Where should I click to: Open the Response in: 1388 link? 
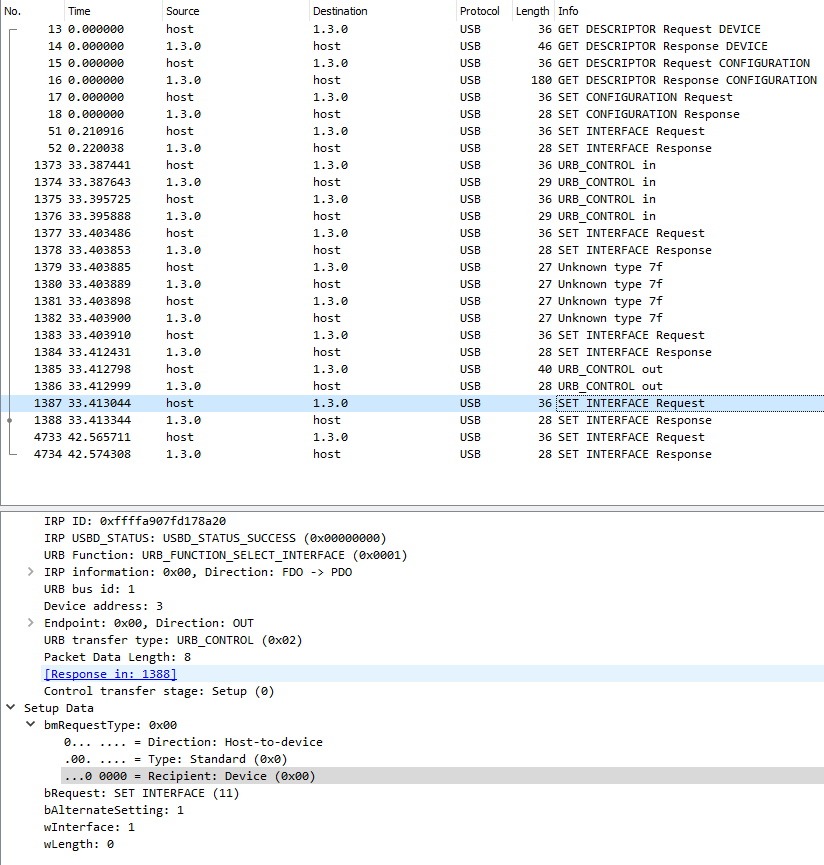click(110, 674)
